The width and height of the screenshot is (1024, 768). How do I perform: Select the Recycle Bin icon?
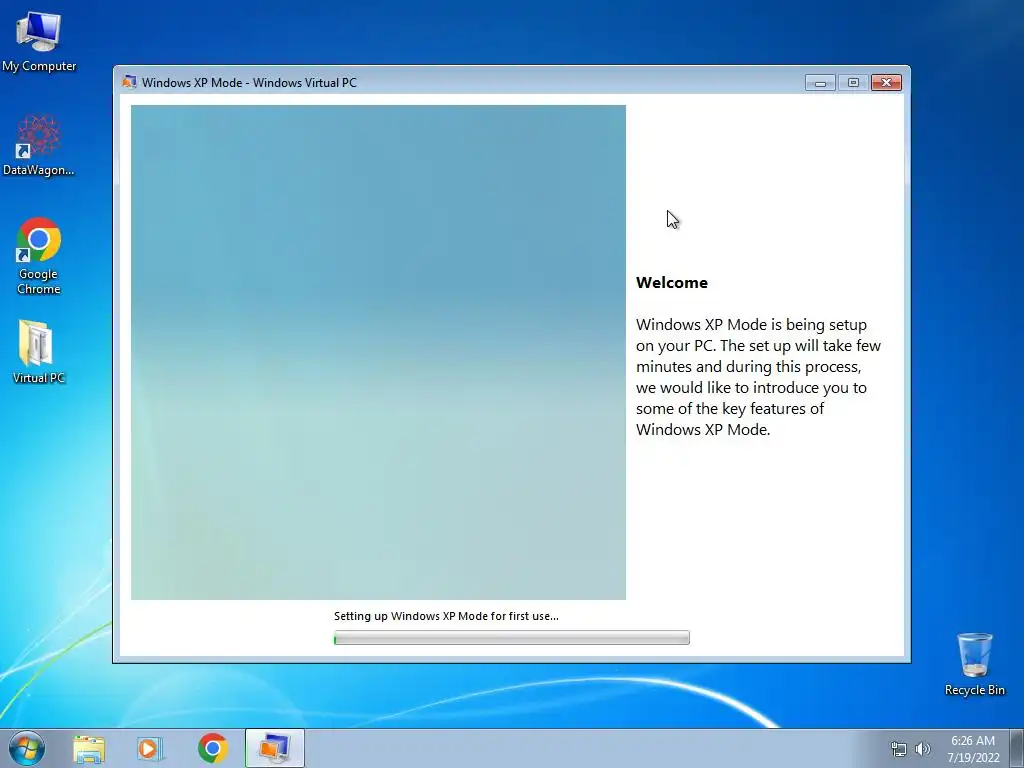974,664
